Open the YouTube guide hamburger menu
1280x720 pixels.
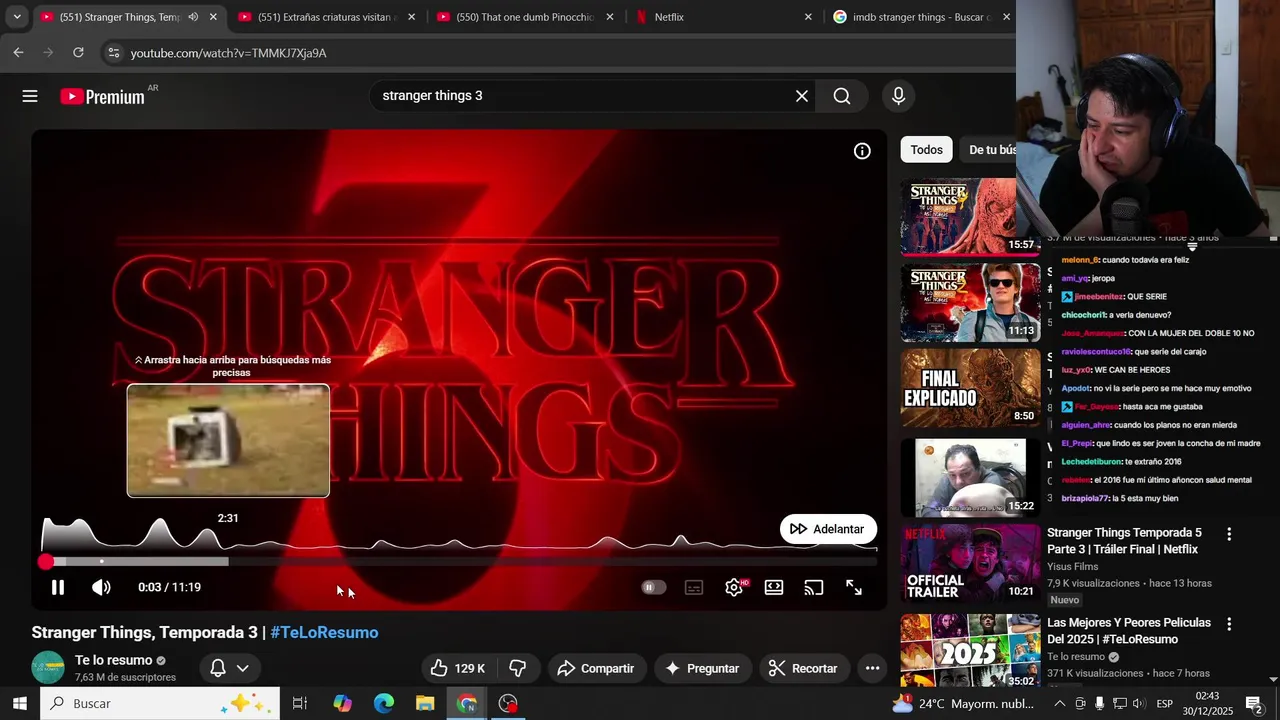(x=30, y=96)
